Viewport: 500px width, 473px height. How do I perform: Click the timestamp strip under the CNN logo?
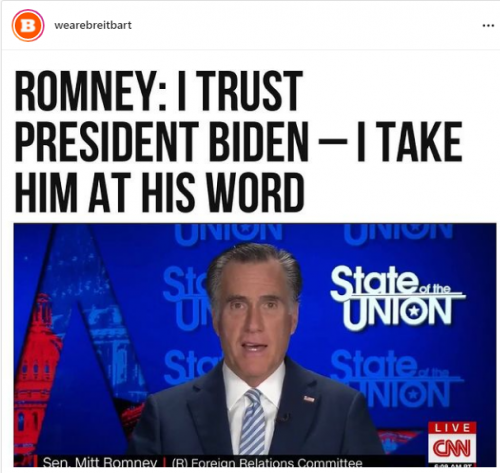452,464
